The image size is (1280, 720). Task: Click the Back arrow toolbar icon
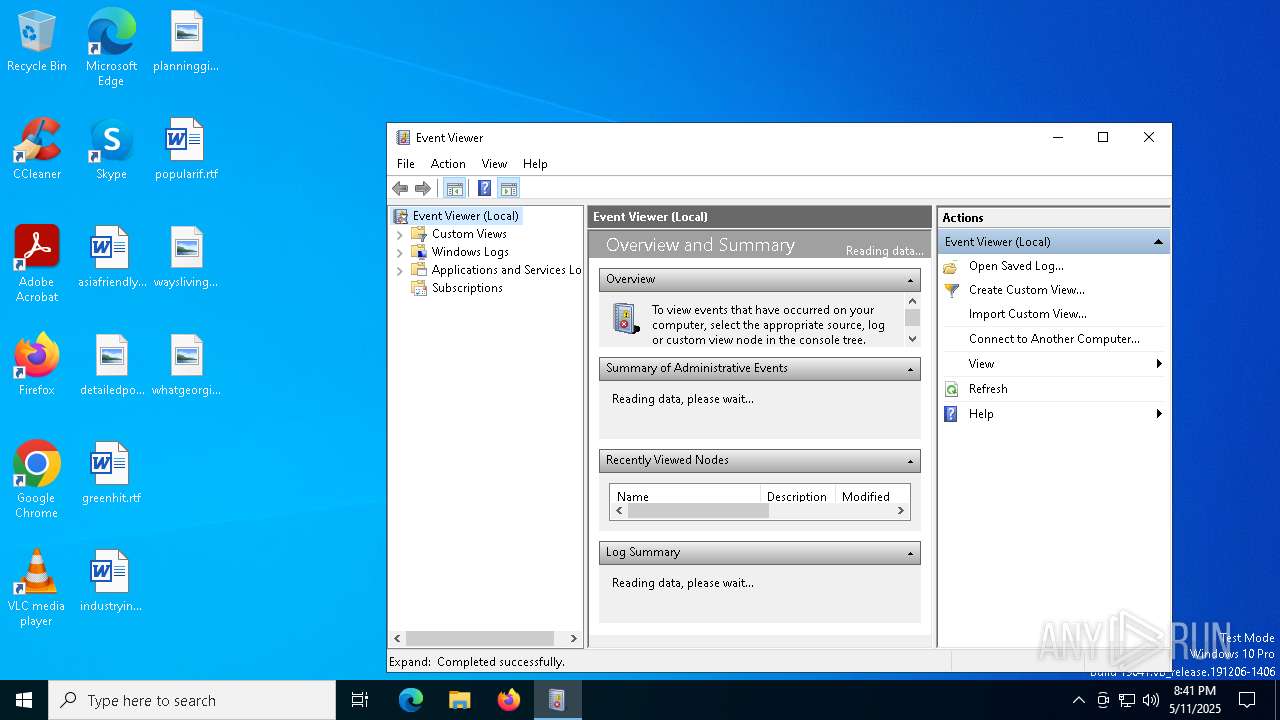click(400, 188)
